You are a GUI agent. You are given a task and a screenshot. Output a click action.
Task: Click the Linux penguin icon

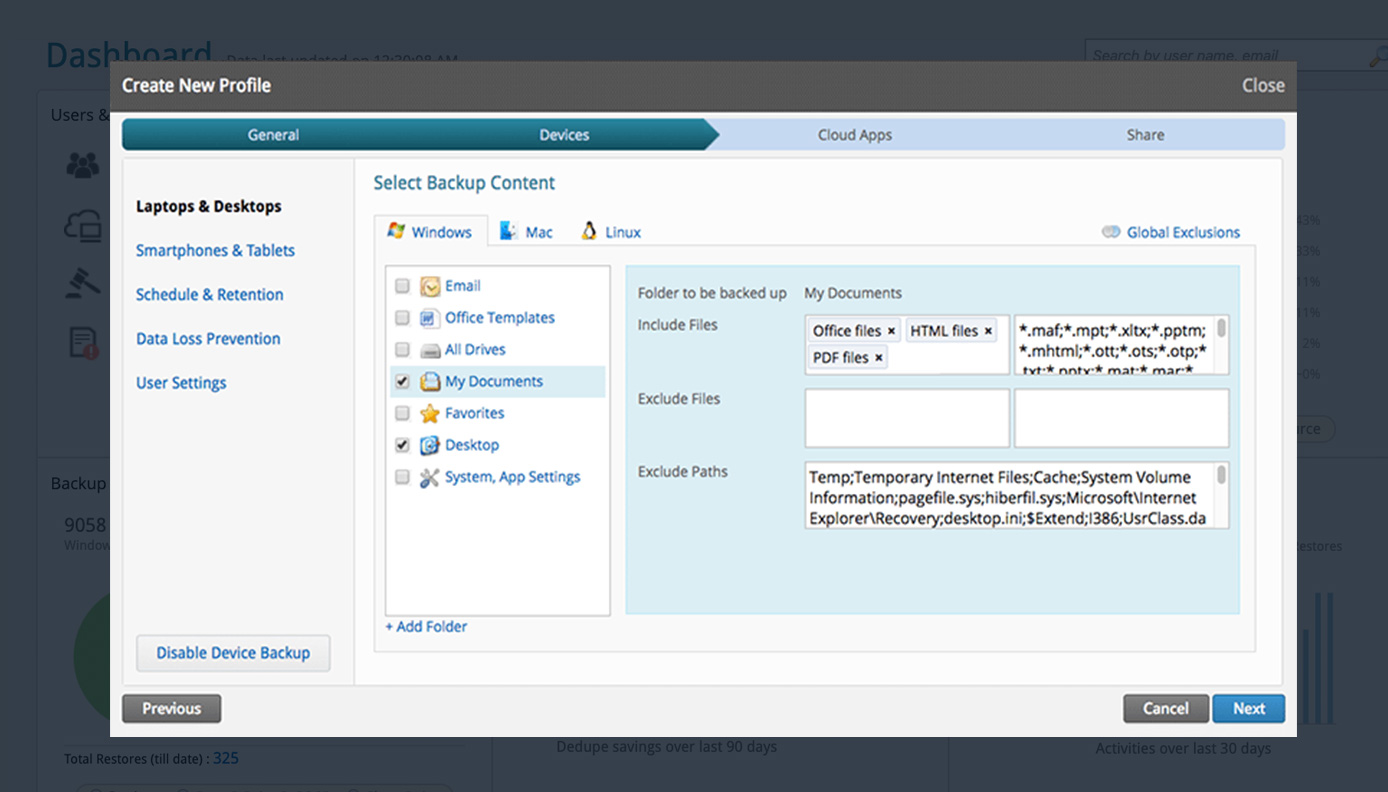pos(589,231)
